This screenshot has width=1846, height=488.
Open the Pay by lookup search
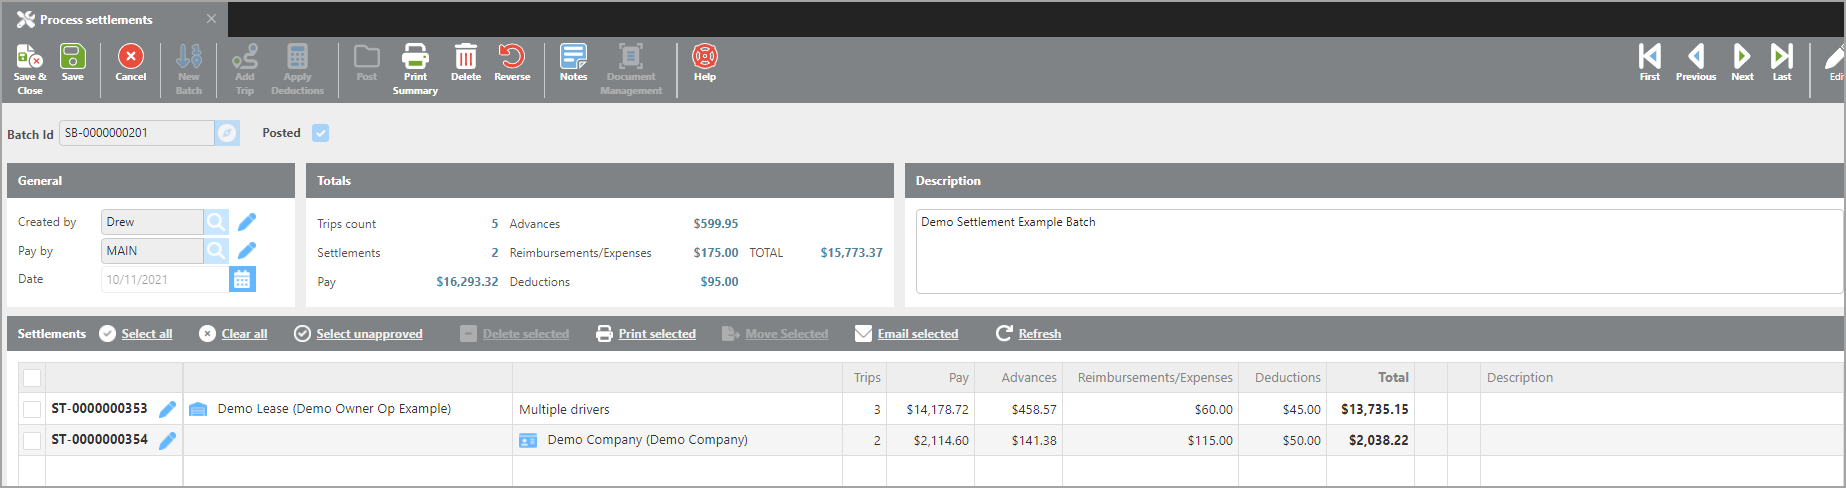216,251
